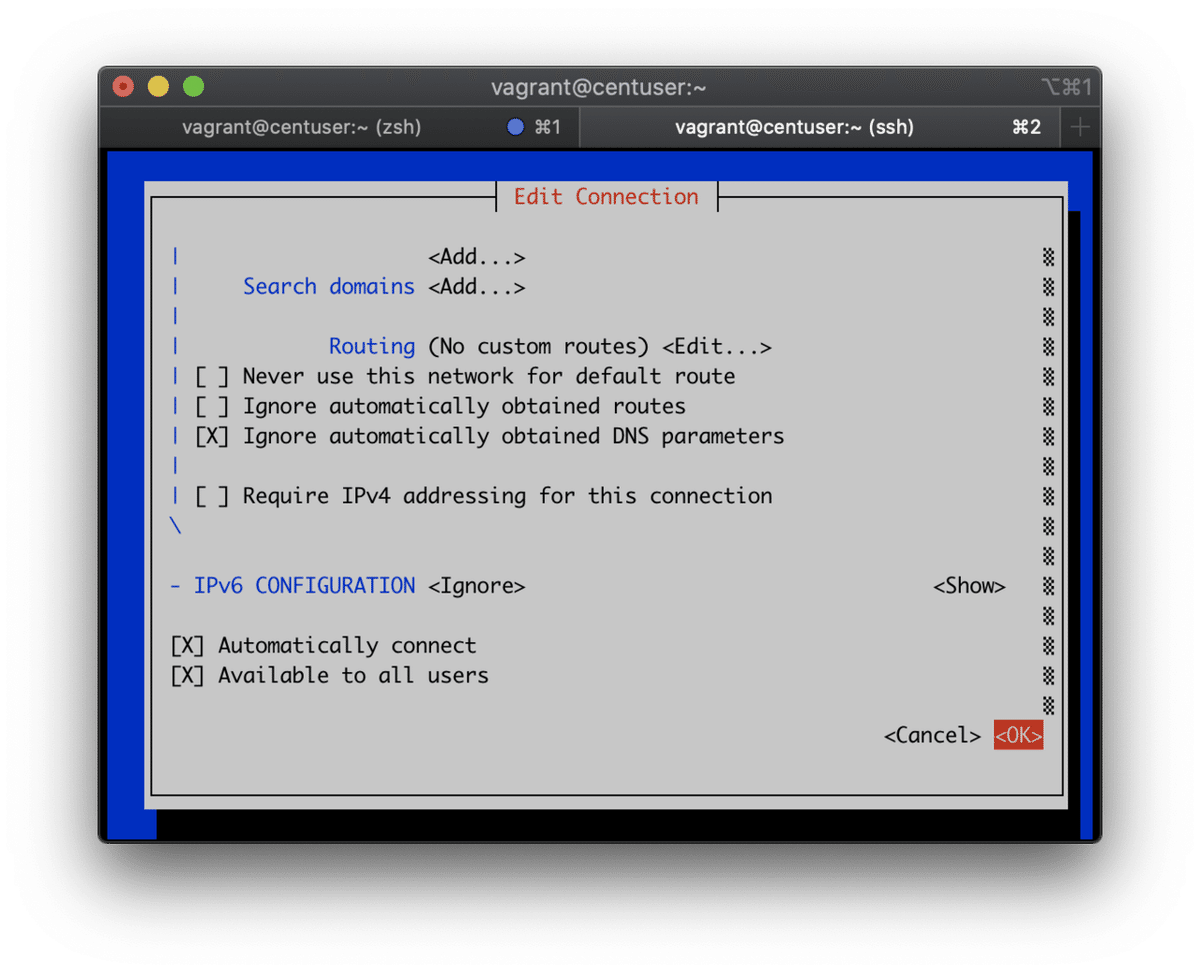1200x973 pixels.
Task: Click the blue activity dot on zsh tab
Action: pos(516,127)
